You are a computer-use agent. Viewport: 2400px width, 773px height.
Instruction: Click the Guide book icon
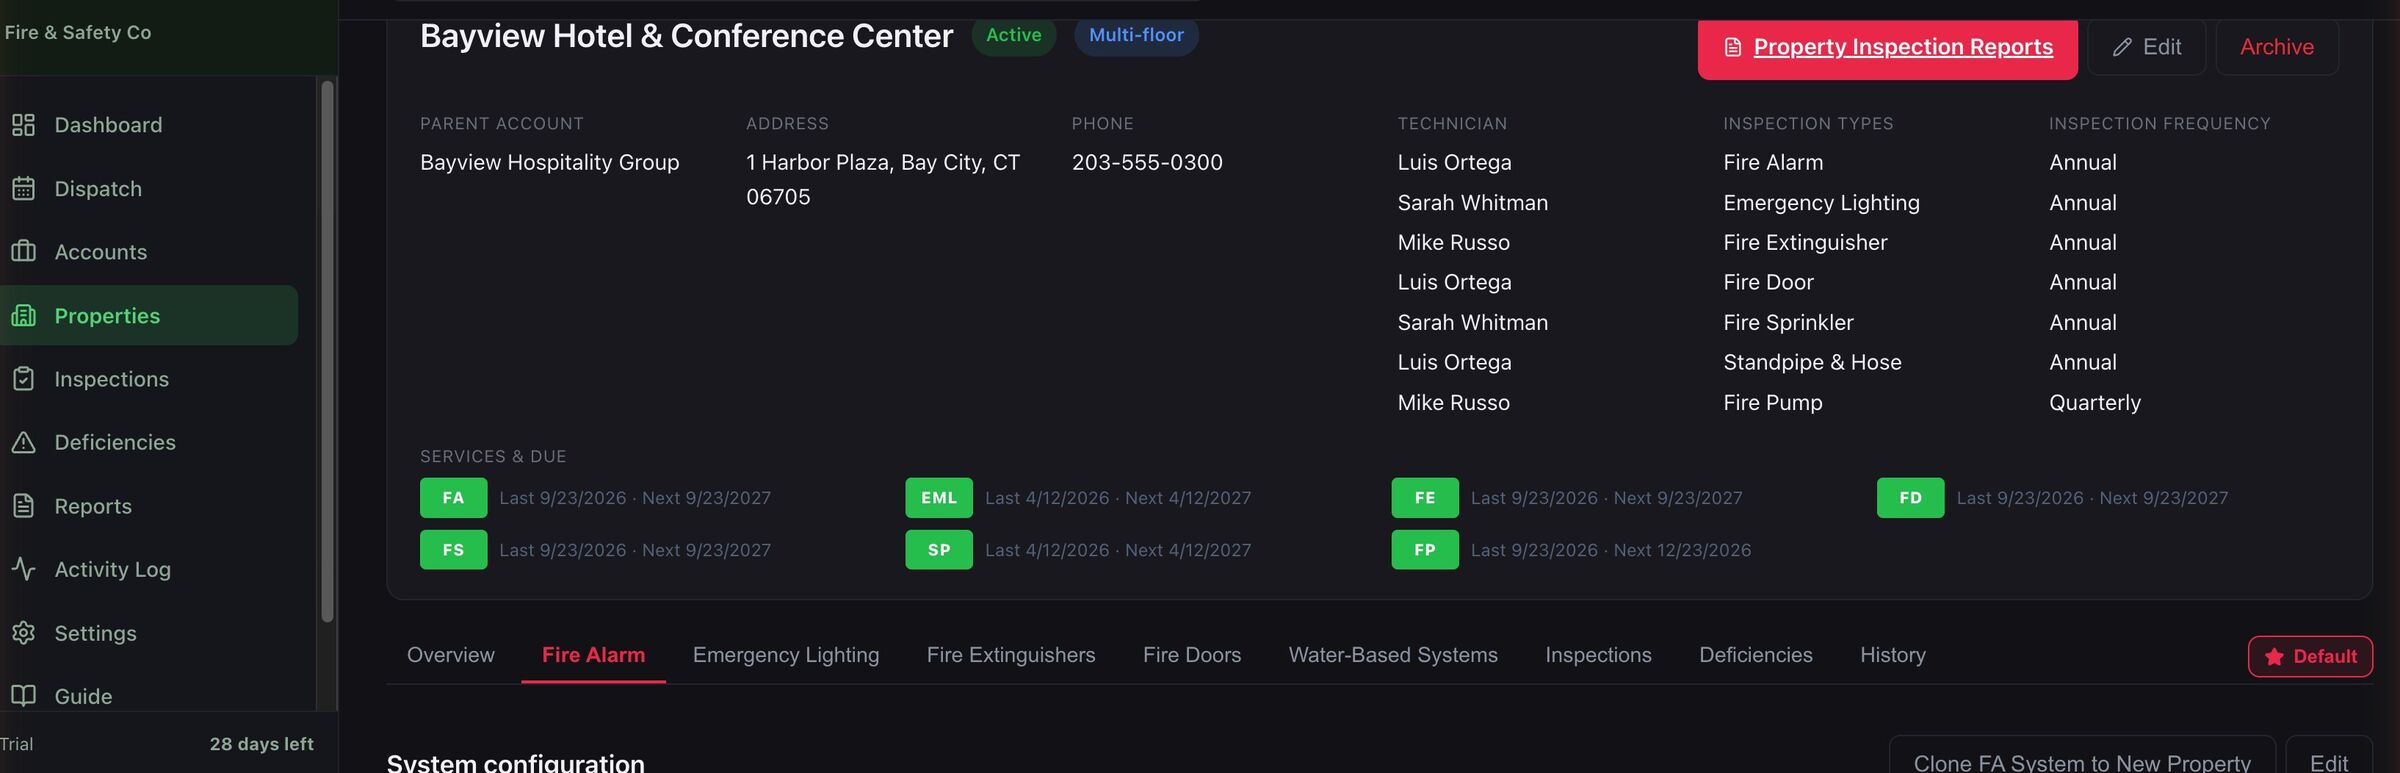23,696
